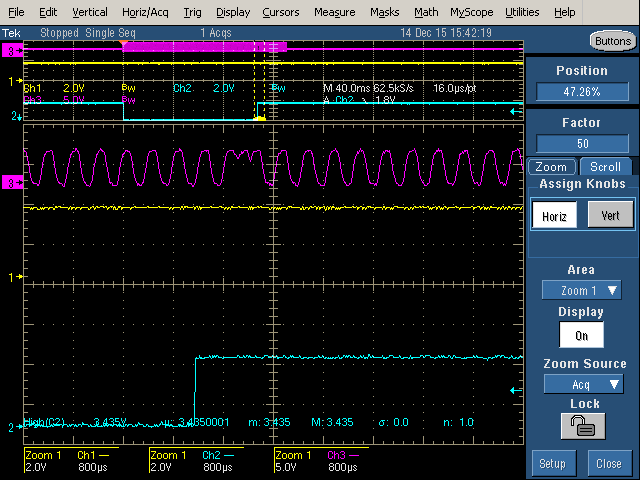Select channel 2 marker in overview graticule
The image size is (640, 480).
point(16,117)
